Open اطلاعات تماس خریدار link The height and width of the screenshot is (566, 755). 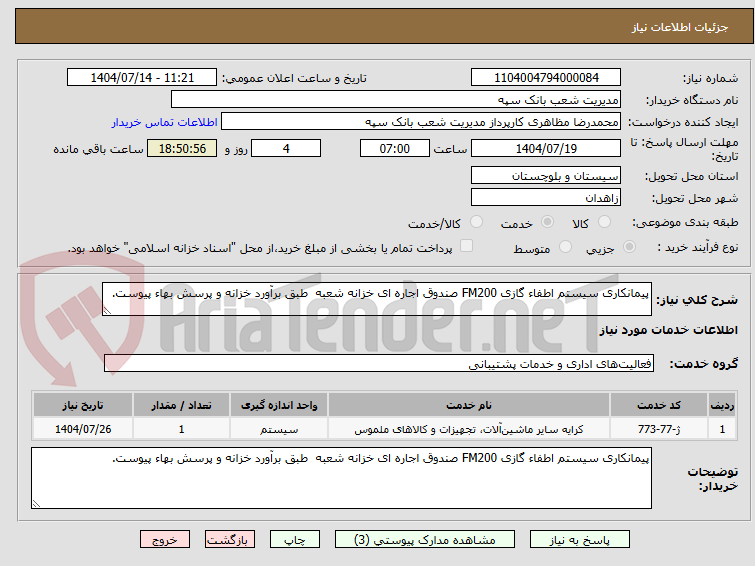pos(165,122)
